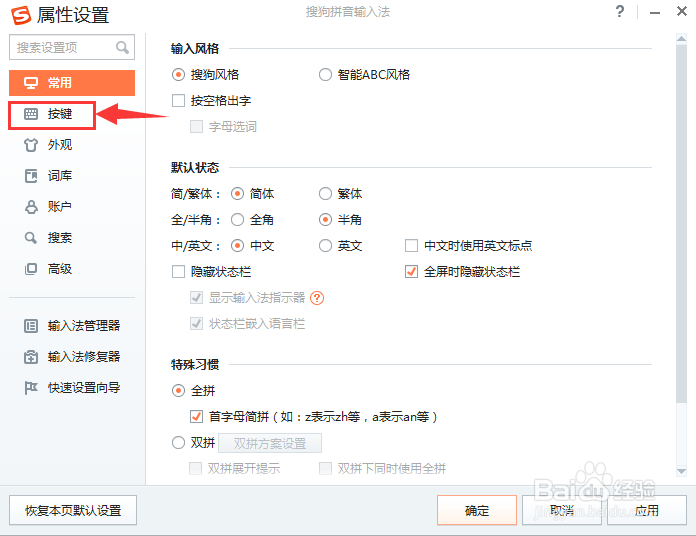Toggle the 隐藏状态栏 checkbox

pos(178,272)
